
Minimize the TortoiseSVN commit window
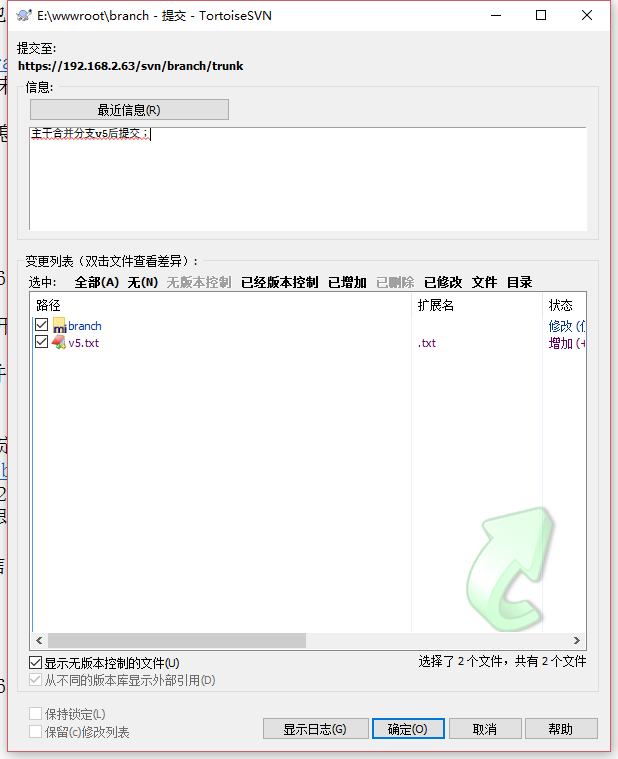coord(496,15)
